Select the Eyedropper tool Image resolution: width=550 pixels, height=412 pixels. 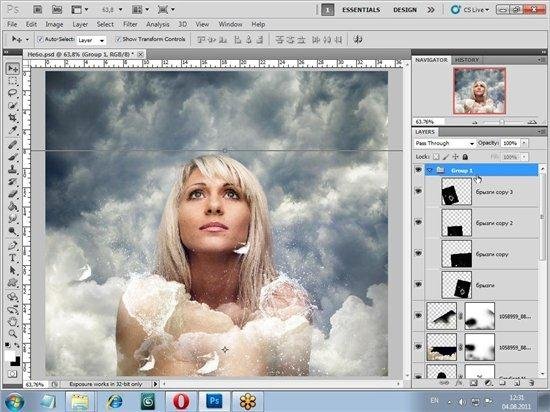coord(13,130)
